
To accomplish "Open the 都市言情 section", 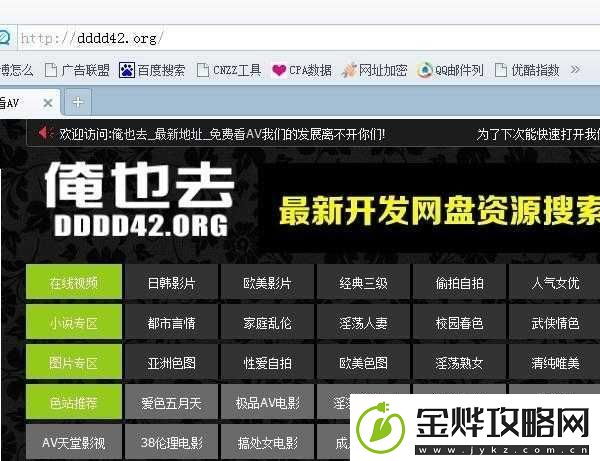I will point(171,322).
